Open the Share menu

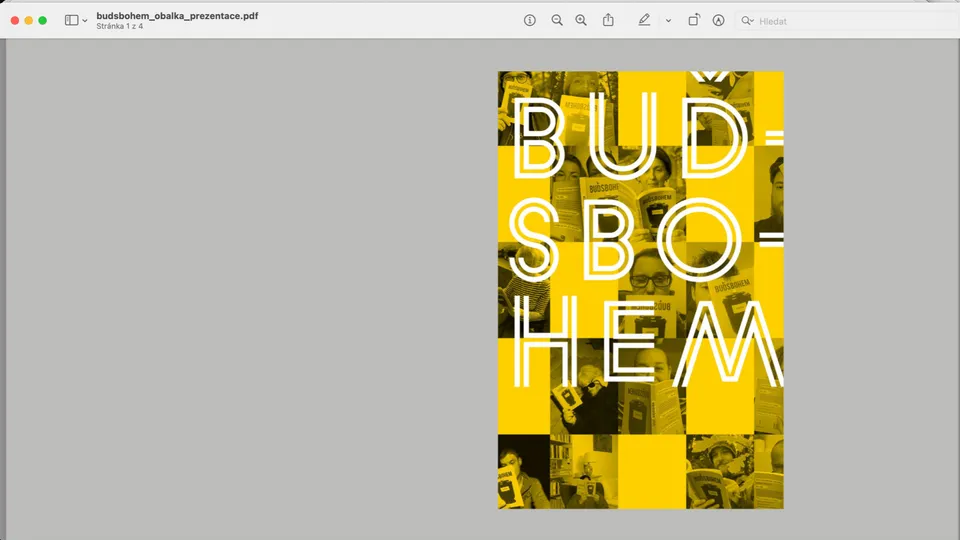click(608, 20)
